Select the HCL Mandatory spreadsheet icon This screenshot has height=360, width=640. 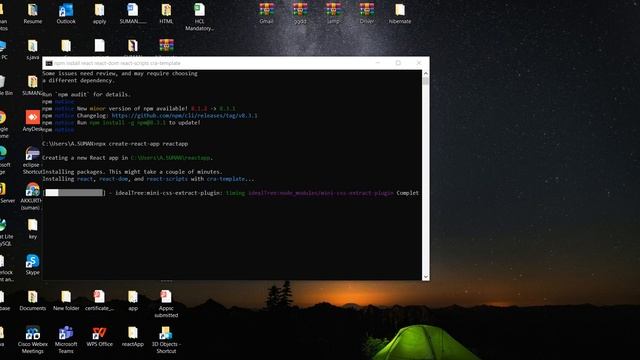(199, 17)
